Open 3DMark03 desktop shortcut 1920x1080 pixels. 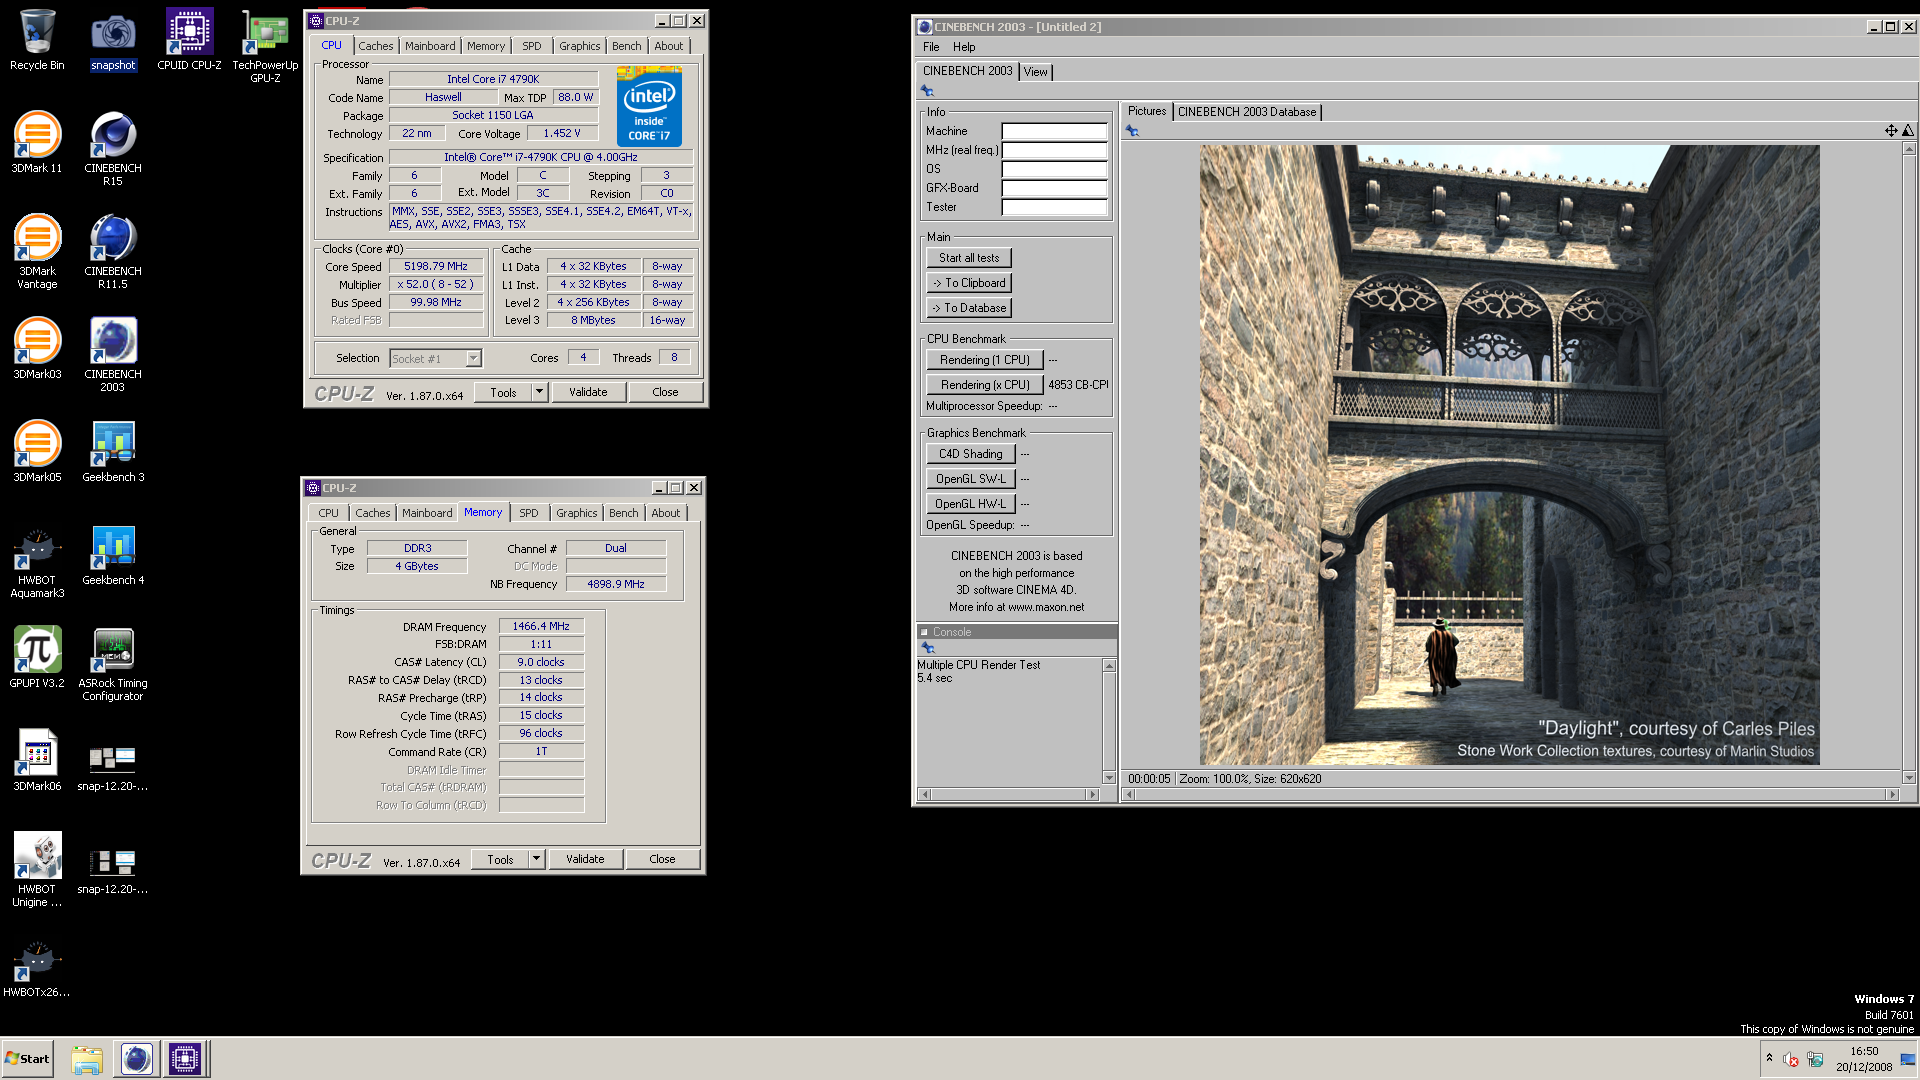click(x=37, y=348)
